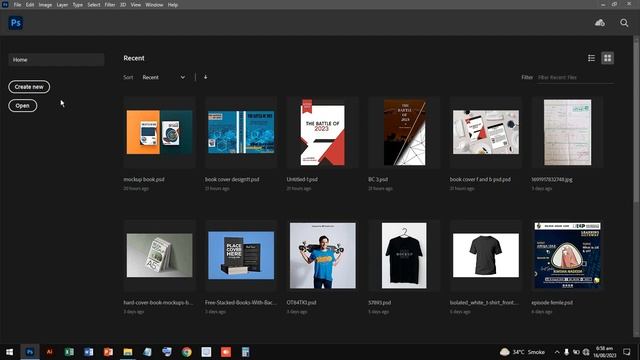Image resolution: width=640 pixels, height=360 pixels.
Task: Select the Home tab in sidebar
Action: pos(56,60)
